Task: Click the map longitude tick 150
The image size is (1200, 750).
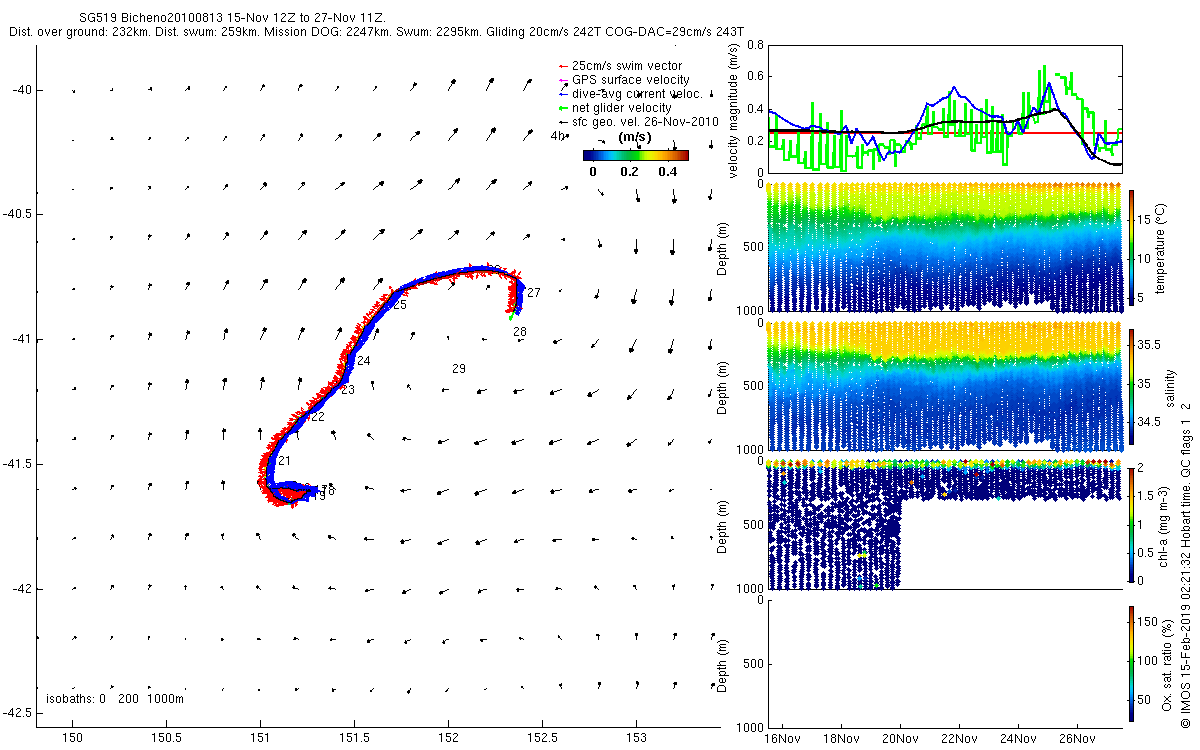Action: pos(73,738)
